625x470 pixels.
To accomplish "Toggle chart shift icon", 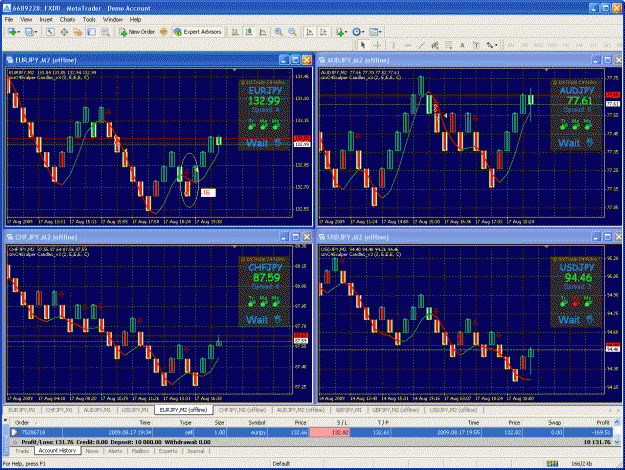I will coord(323,32).
